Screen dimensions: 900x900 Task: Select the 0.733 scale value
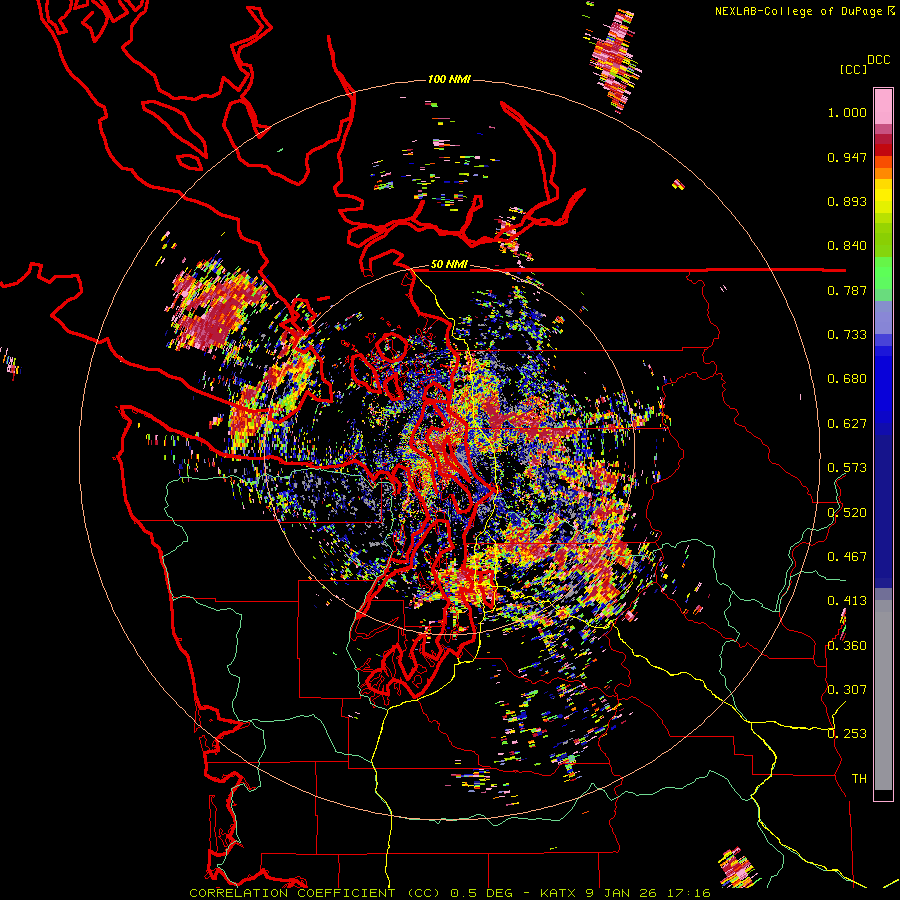(847, 335)
